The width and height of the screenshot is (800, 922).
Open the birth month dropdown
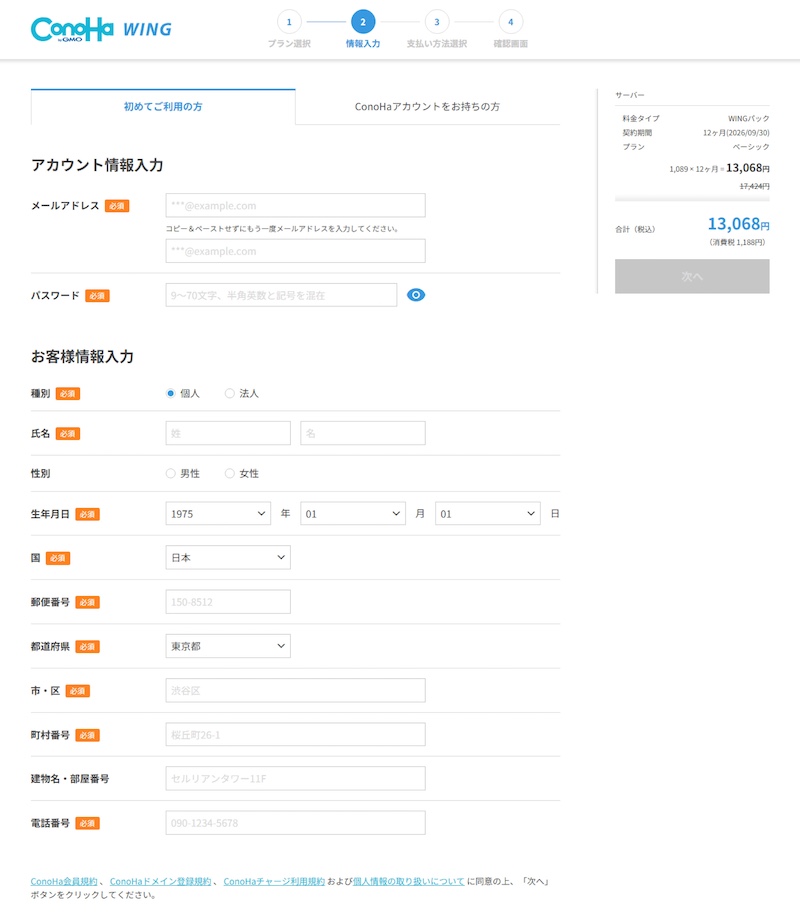tap(352, 513)
